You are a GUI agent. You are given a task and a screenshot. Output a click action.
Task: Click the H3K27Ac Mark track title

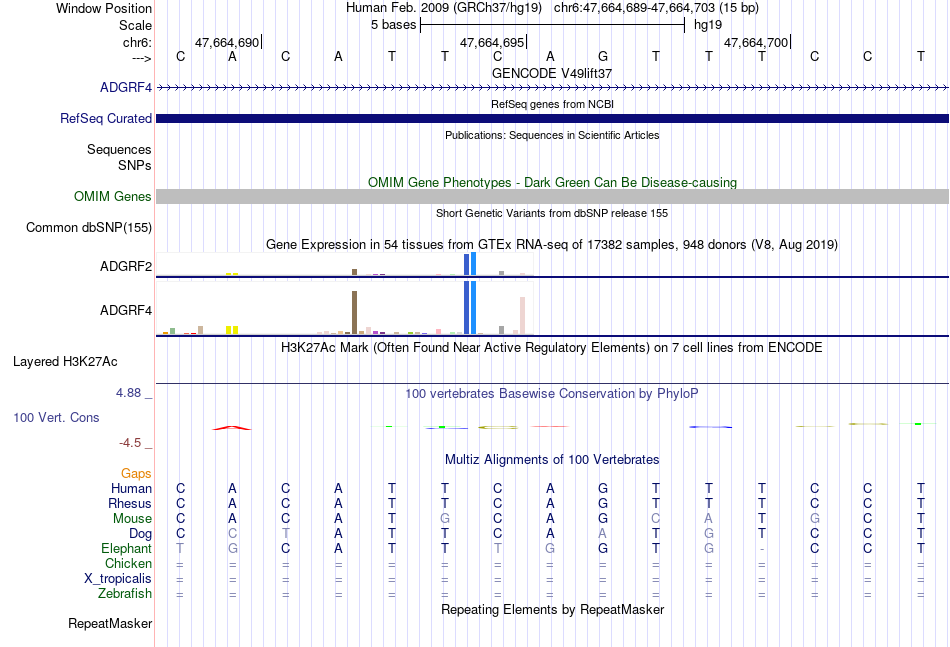552,348
